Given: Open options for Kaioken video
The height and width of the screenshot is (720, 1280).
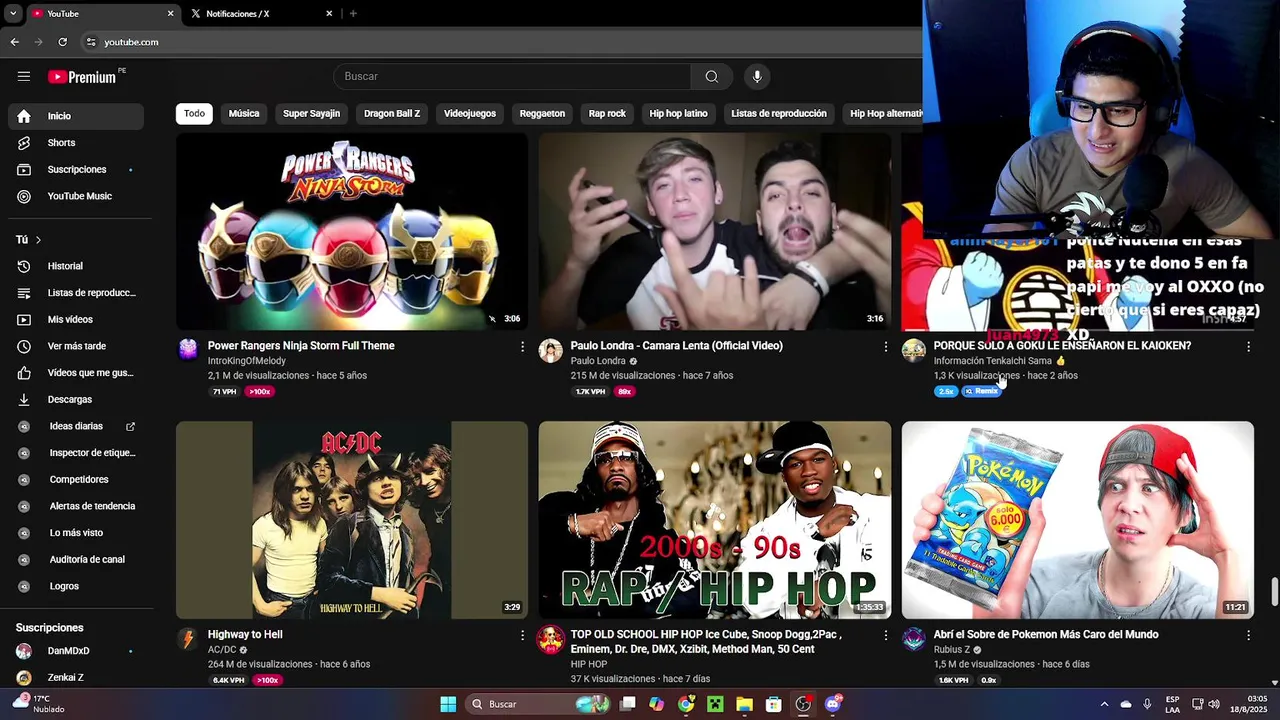Looking at the screenshot, I should point(1248,346).
